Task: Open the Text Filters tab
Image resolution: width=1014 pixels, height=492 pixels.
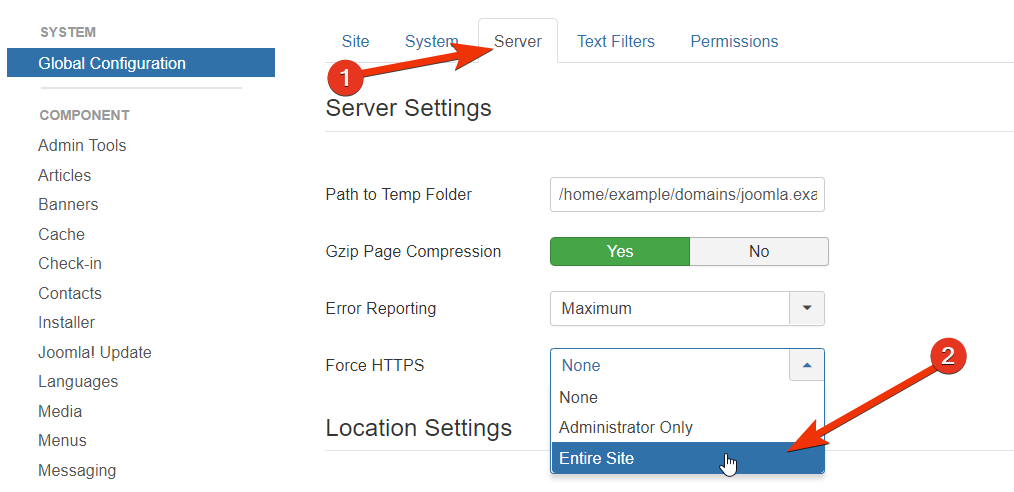Action: click(x=616, y=41)
